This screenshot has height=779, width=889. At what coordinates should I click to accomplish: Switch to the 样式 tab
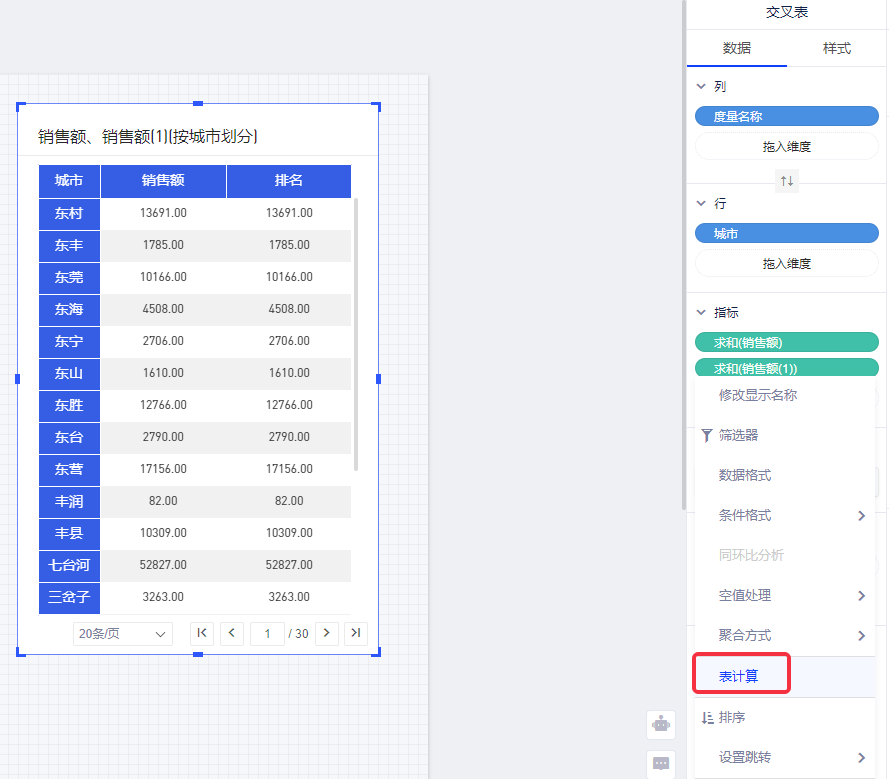point(836,48)
